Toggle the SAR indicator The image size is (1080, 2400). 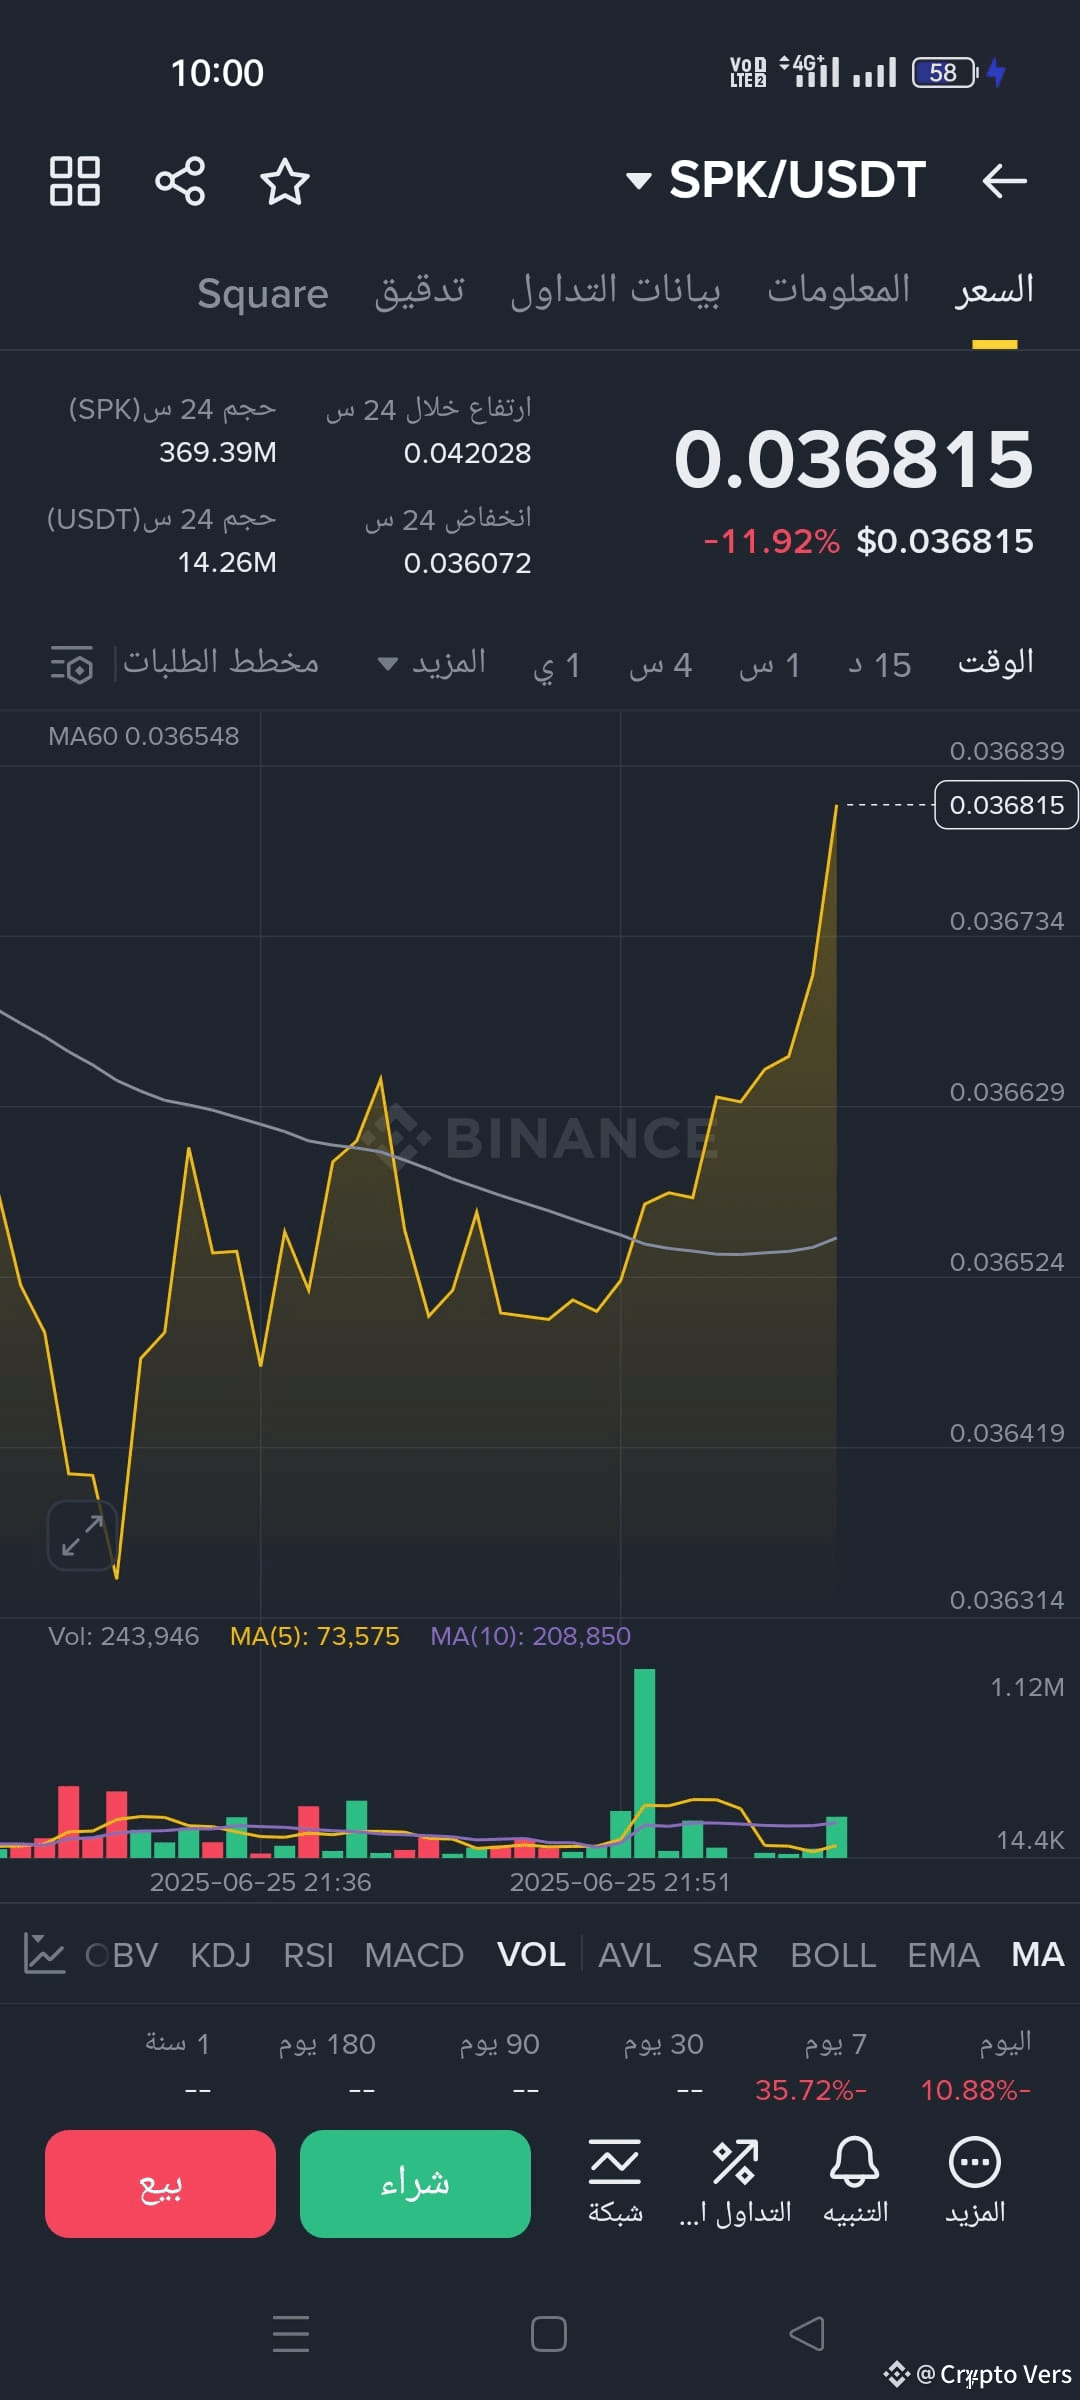725,1955
